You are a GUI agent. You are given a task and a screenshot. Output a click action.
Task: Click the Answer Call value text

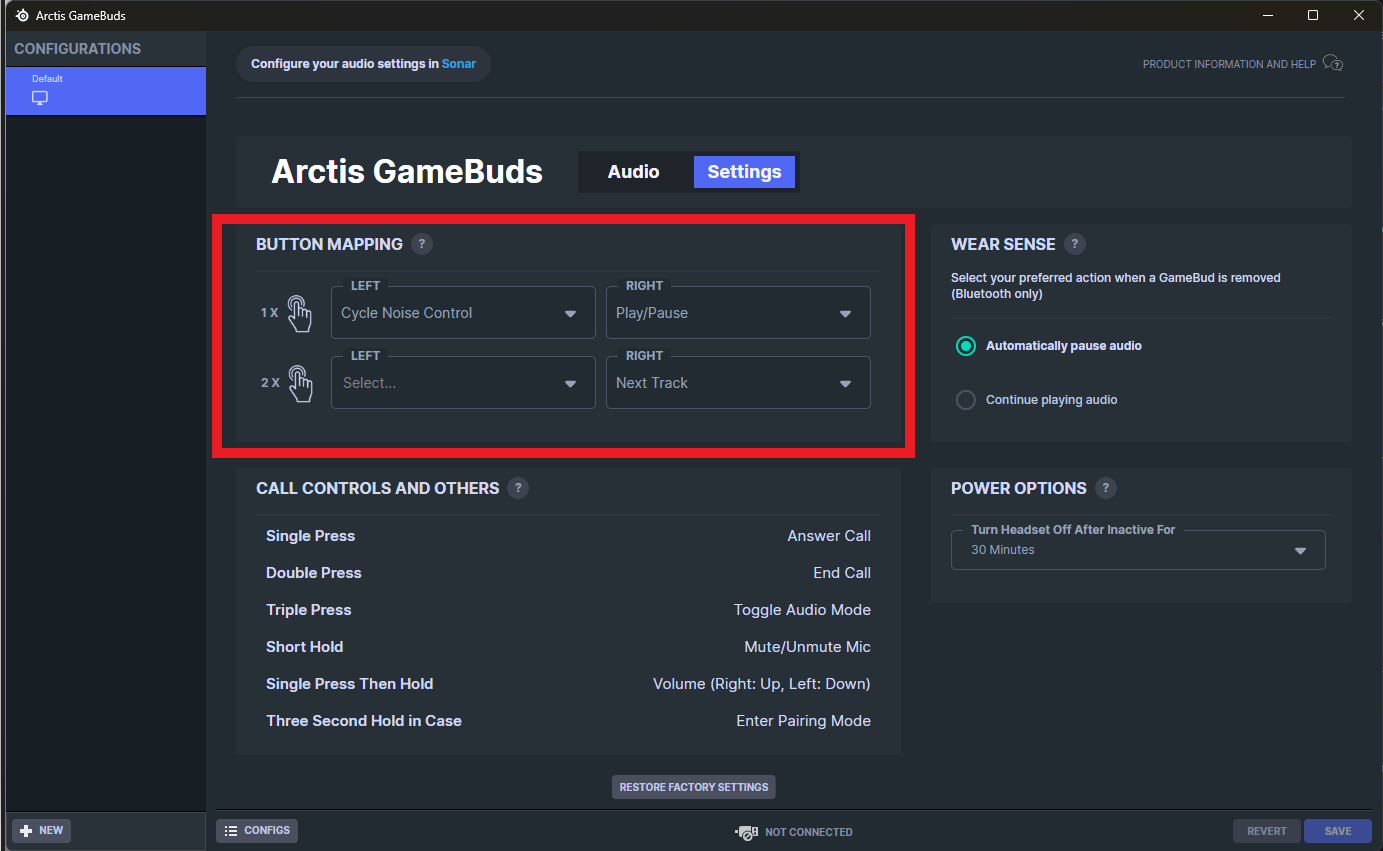coord(829,536)
